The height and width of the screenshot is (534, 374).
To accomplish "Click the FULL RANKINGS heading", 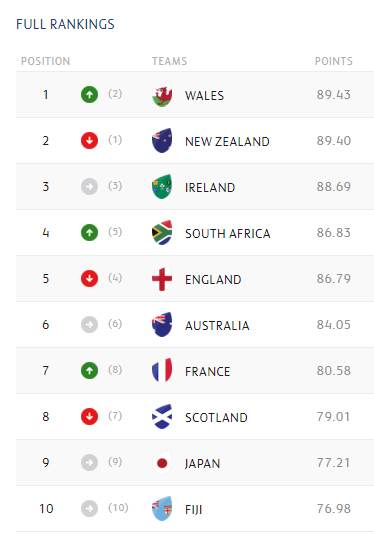I will tap(65, 24).
